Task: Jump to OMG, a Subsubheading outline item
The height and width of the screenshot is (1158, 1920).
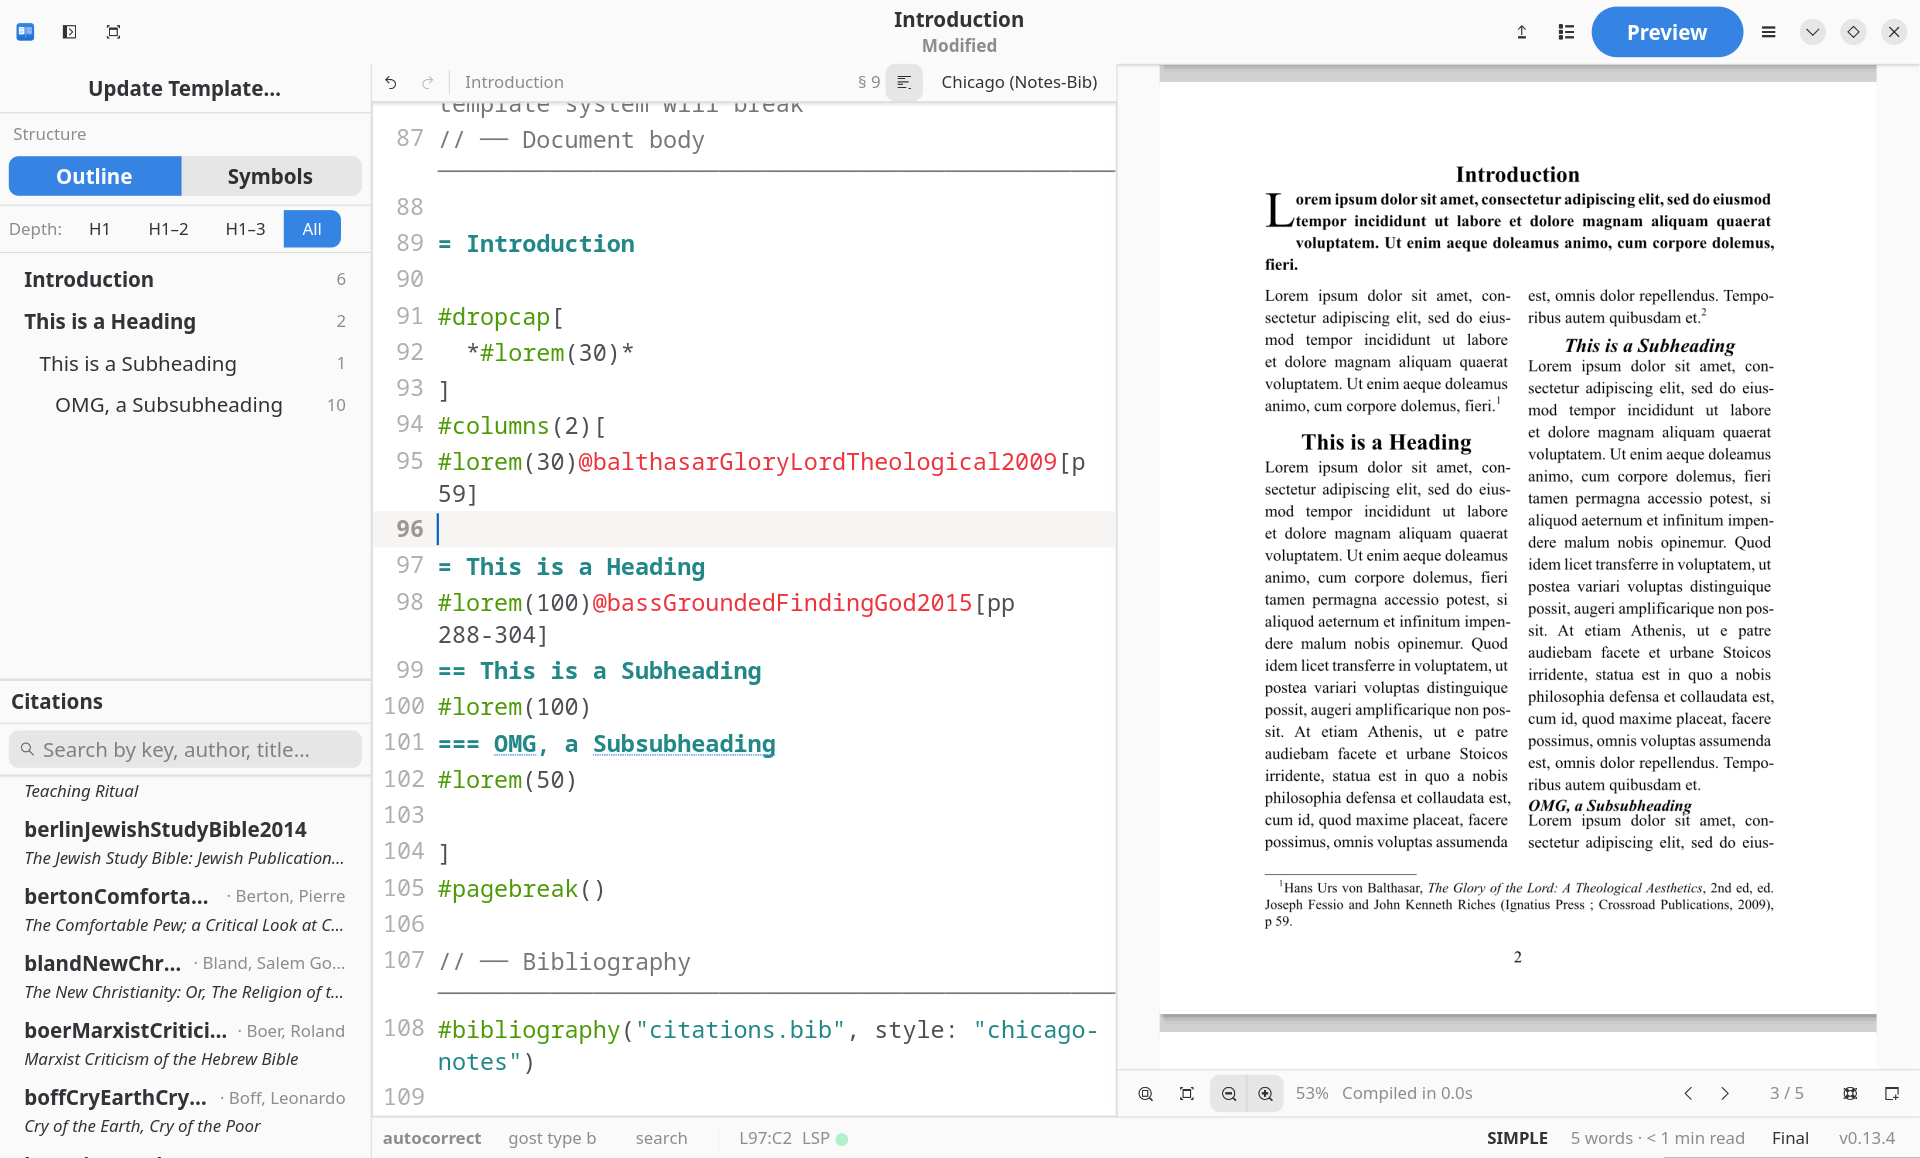Action: click(185, 405)
